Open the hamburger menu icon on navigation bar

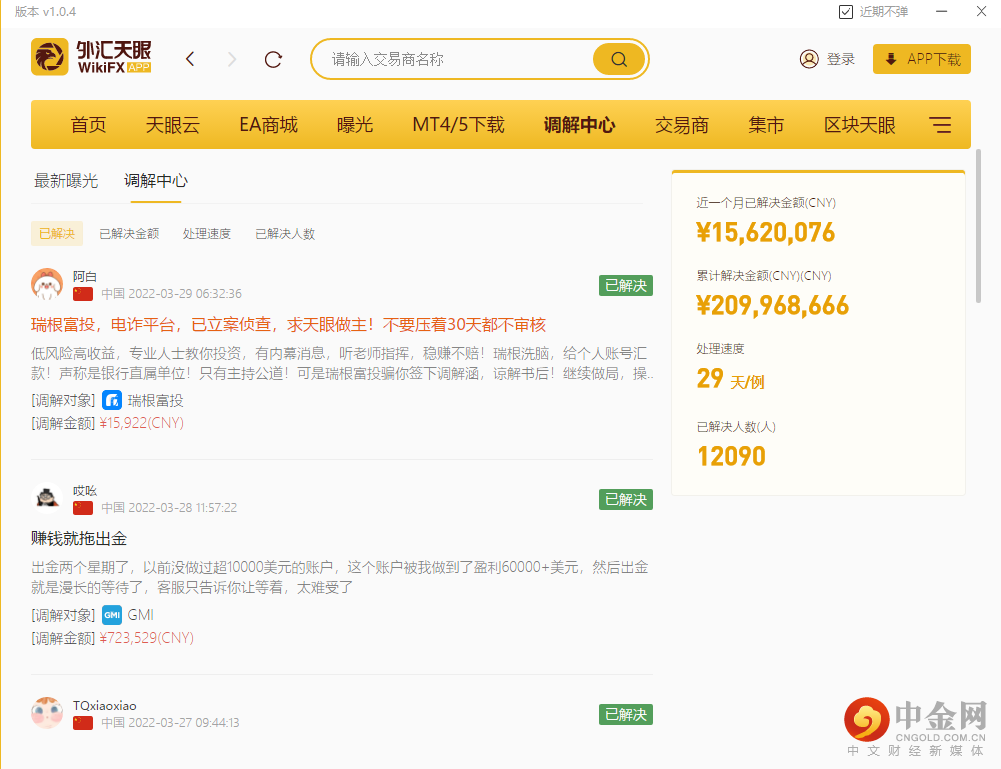939,124
